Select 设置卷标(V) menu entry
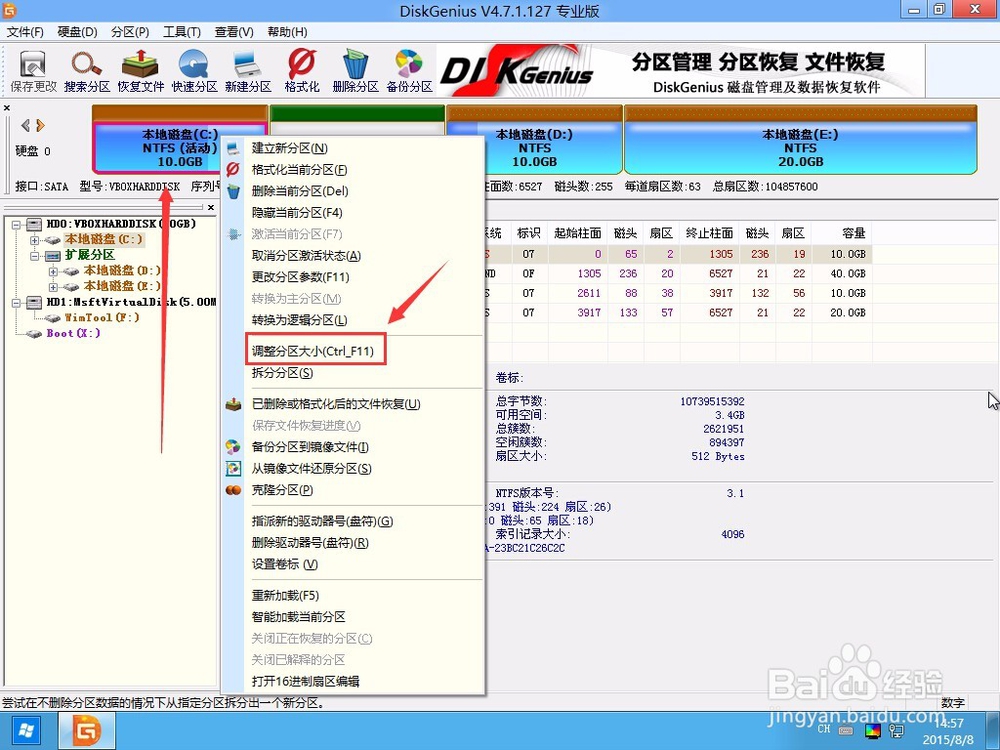The image size is (1000, 750). coord(284,564)
